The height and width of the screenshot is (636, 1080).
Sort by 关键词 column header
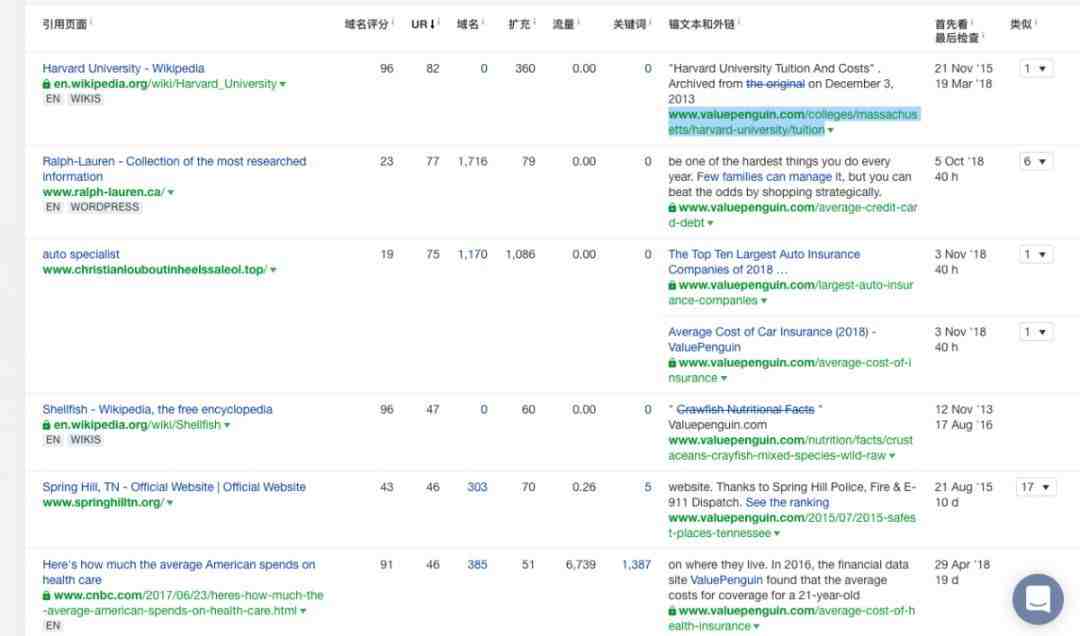(x=630, y=24)
